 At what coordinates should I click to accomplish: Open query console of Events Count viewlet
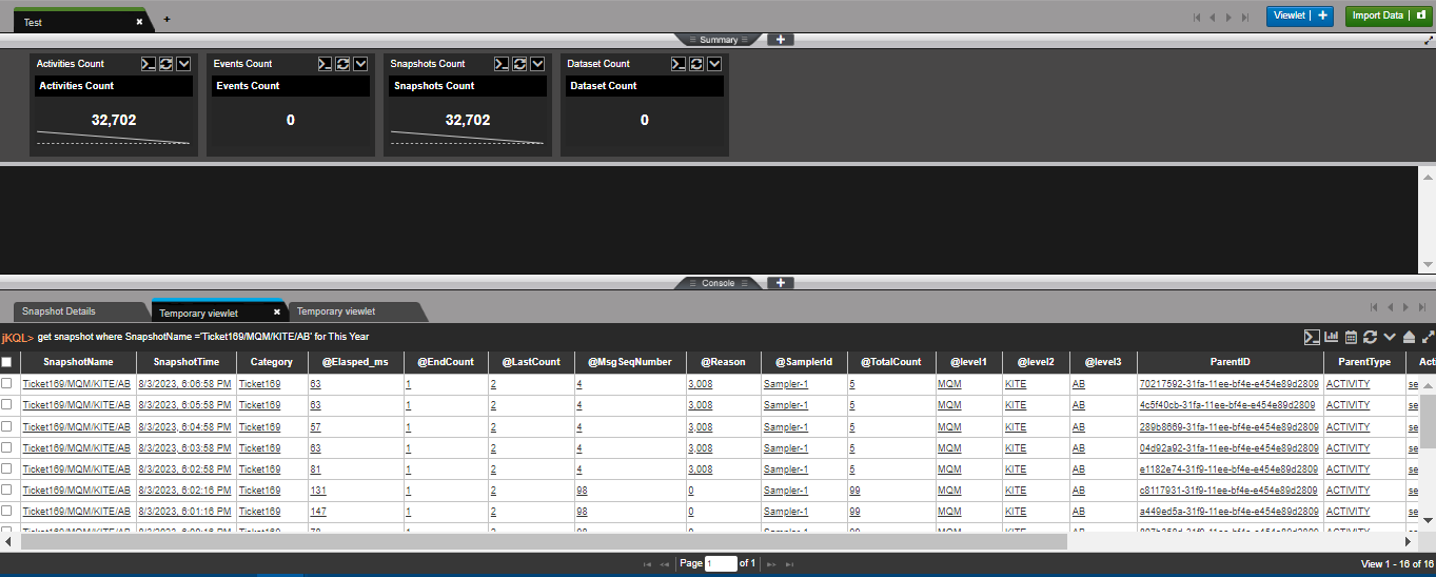tap(325, 63)
